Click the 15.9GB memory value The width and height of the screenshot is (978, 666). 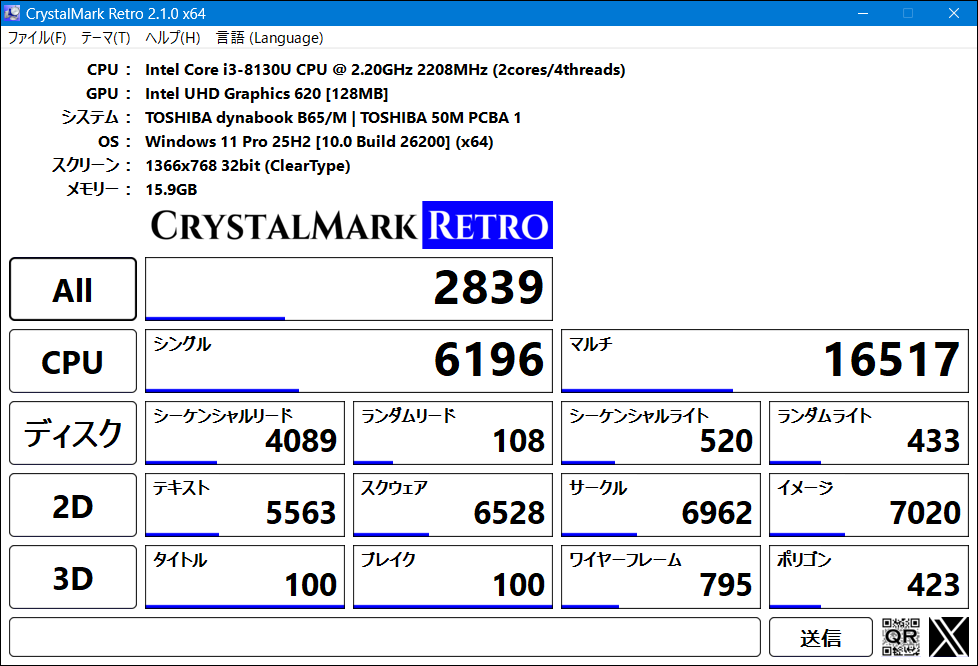(171, 190)
